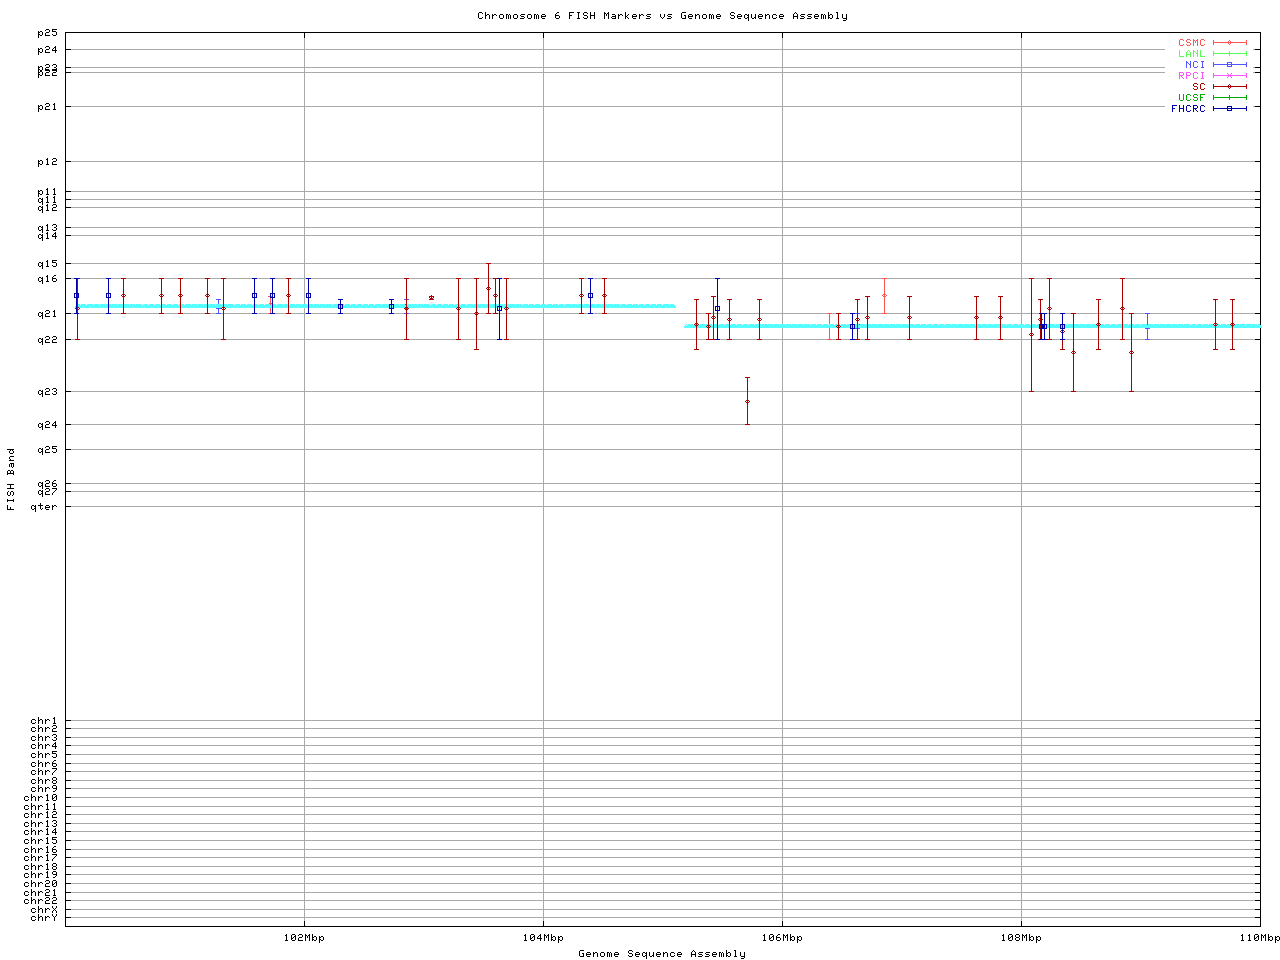Select the 102Mbp x-axis tick label
This screenshot has width=1280, height=960.
click(x=304, y=938)
